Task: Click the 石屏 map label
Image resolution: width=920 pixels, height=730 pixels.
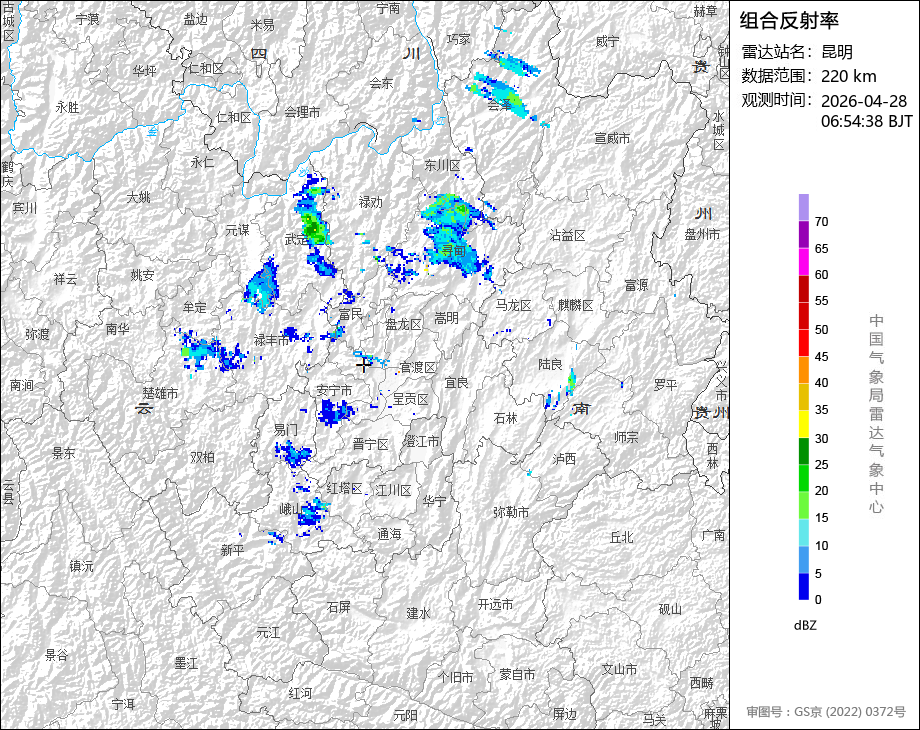Action: (x=339, y=607)
